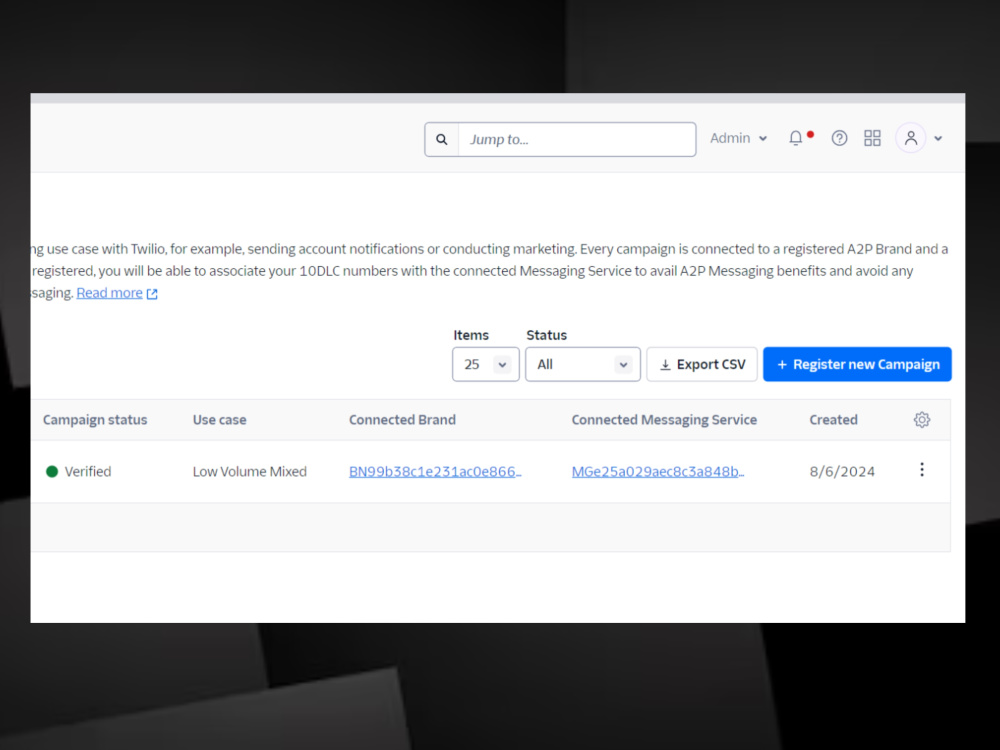1000x750 pixels.
Task: Click Register new Campaign button
Action: pos(857,364)
